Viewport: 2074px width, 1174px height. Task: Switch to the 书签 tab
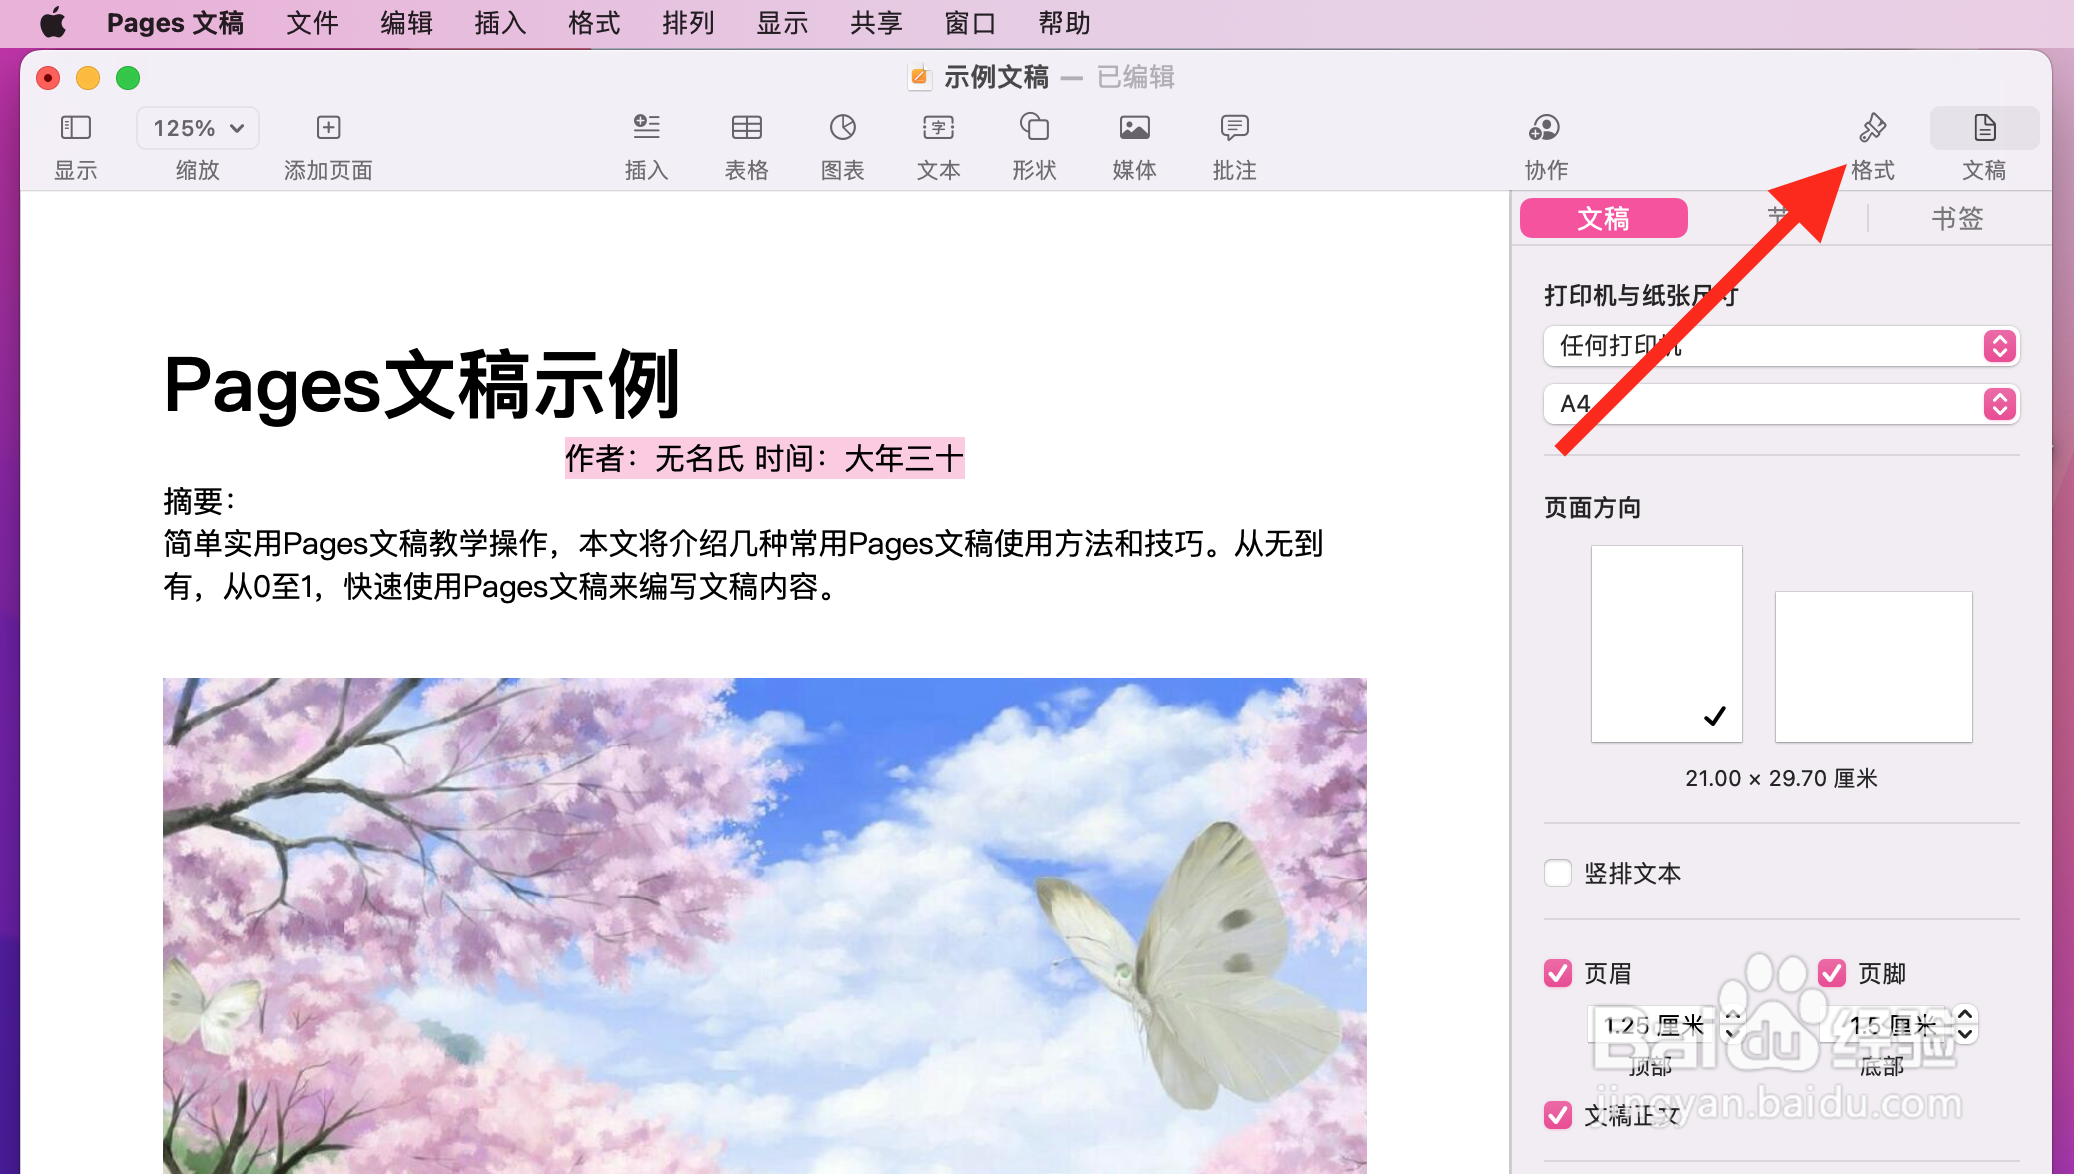pyautogui.click(x=1957, y=218)
